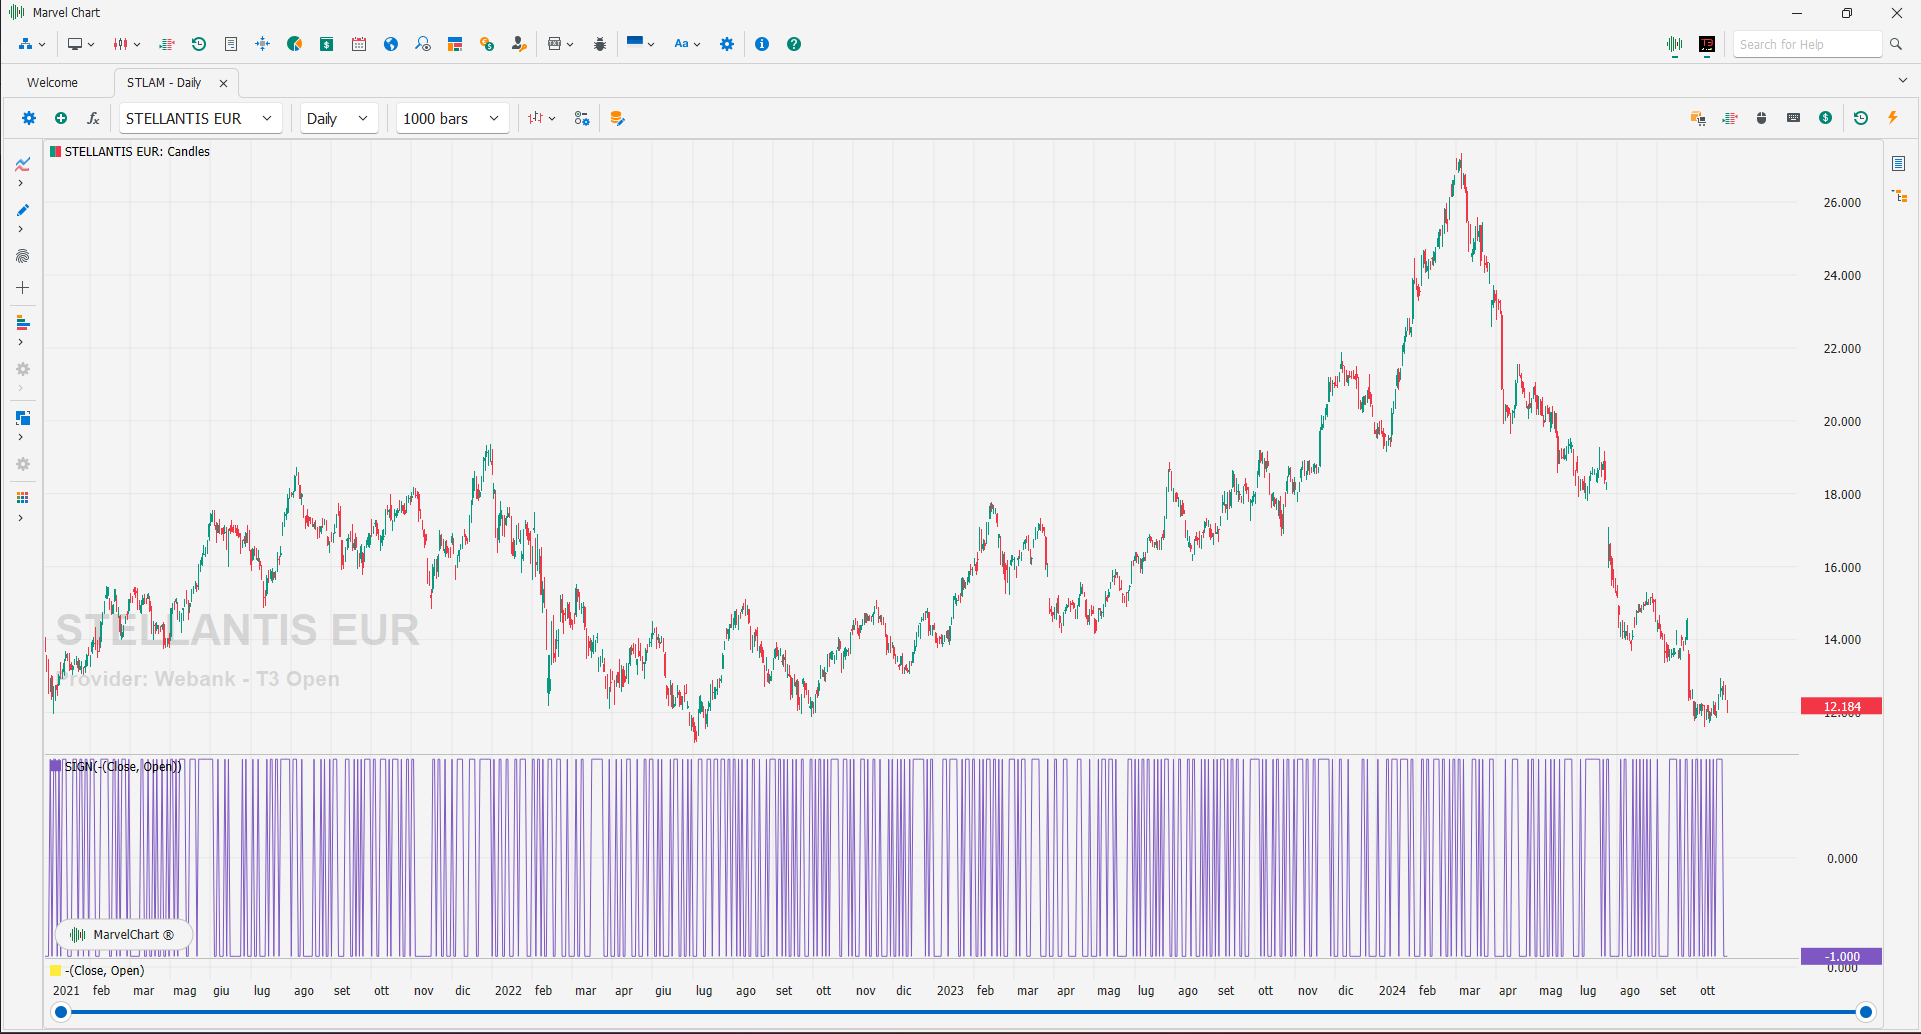1921x1034 pixels.
Task: Click the search magnifier button
Action: click(x=1895, y=44)
